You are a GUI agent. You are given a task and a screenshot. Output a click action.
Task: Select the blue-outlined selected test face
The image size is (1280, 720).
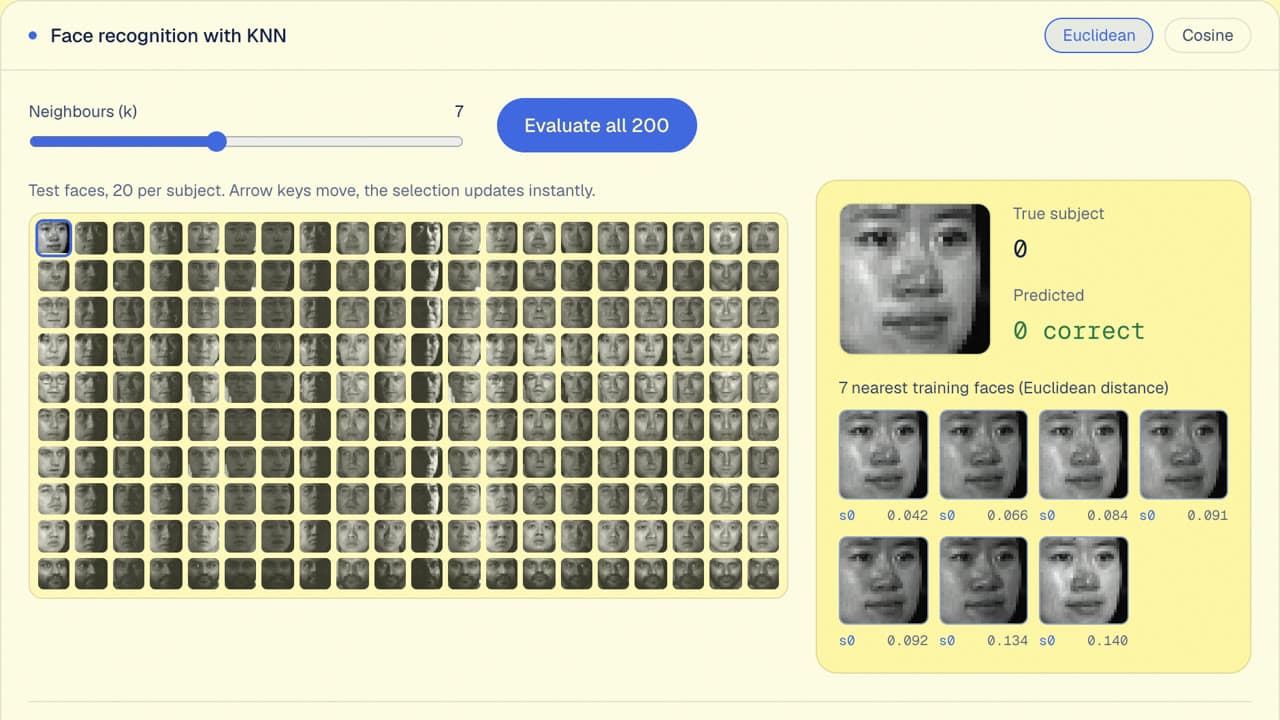[54, 238]
